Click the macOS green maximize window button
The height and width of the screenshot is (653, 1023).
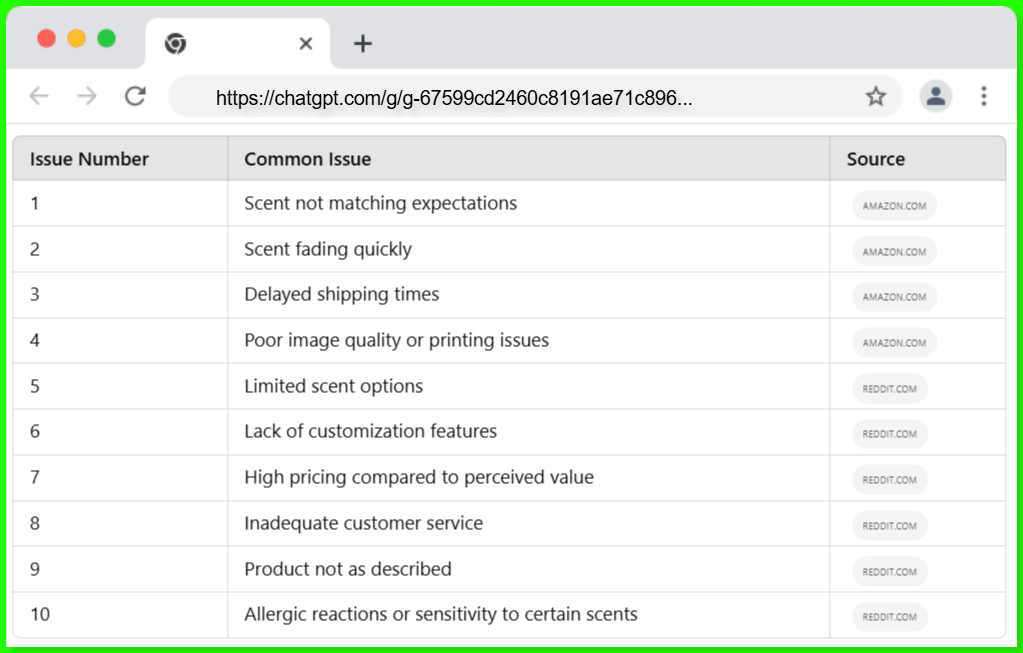(x=106, y=39)
